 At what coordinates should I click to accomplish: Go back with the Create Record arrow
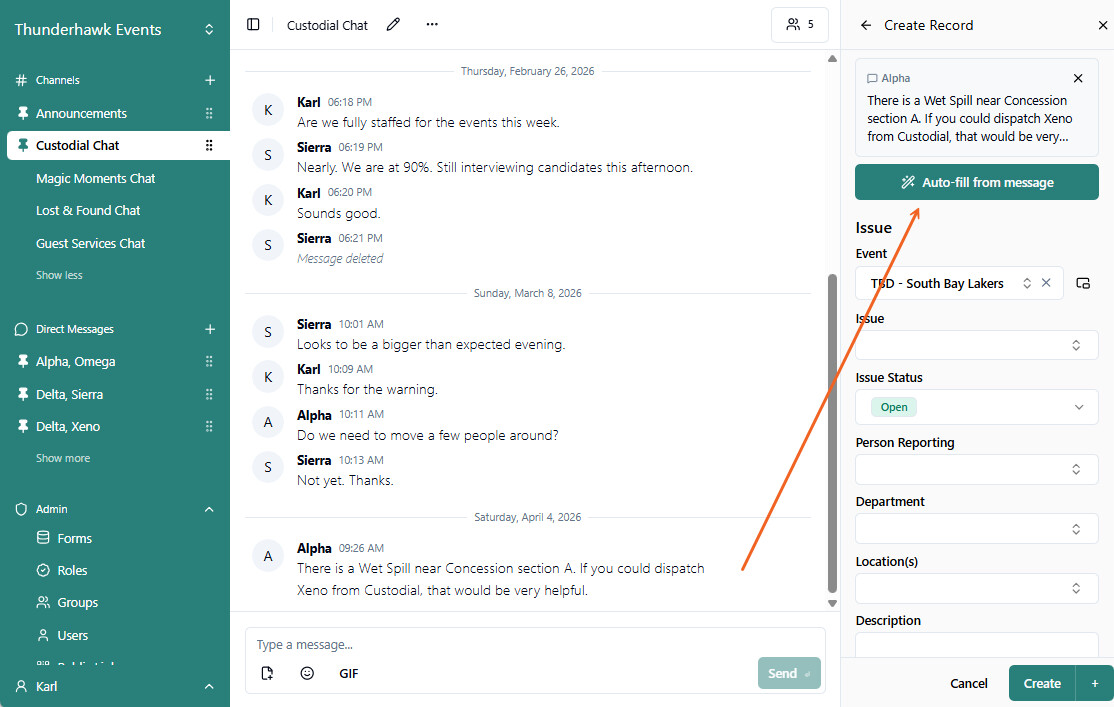(x=865, y=26)
